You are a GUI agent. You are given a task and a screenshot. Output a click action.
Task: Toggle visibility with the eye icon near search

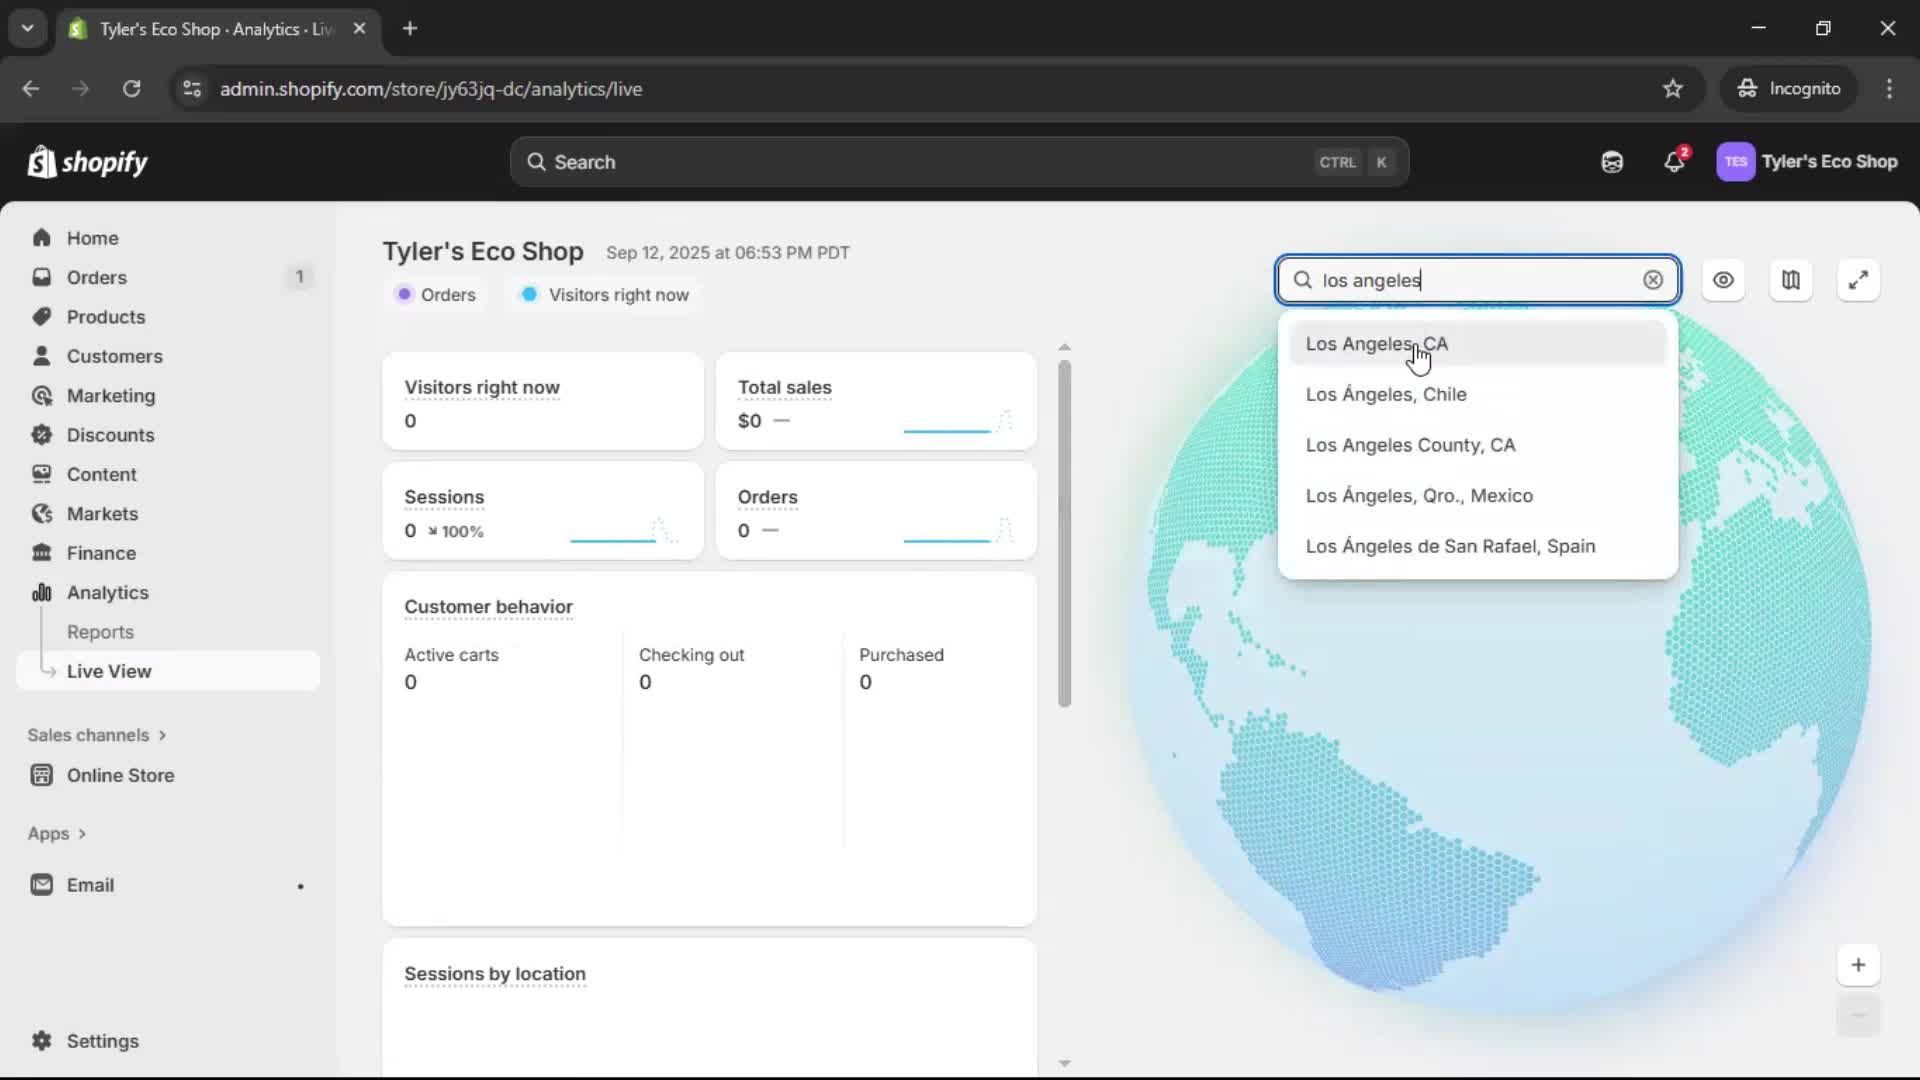pos(1724,280)
